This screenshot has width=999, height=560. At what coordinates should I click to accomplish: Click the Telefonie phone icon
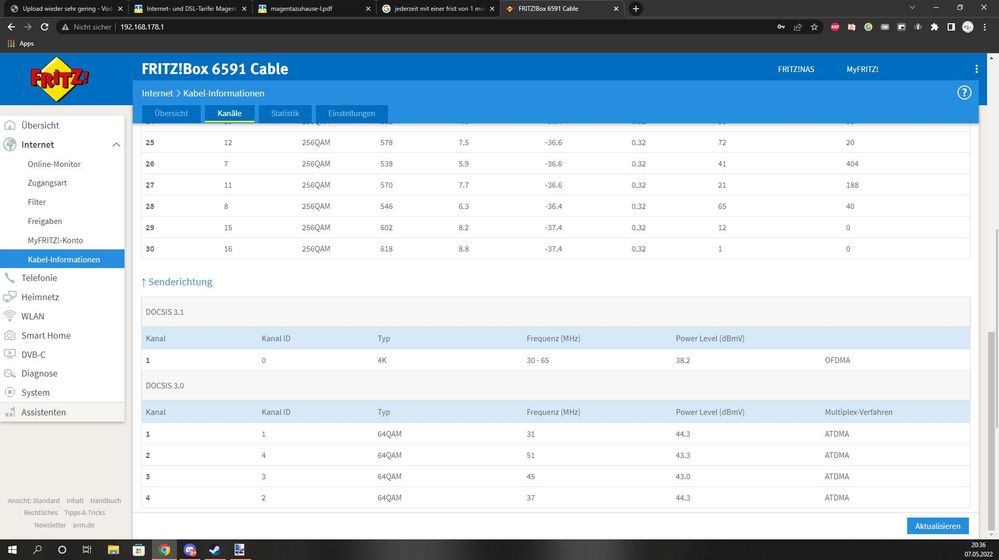tap(10, 278)
